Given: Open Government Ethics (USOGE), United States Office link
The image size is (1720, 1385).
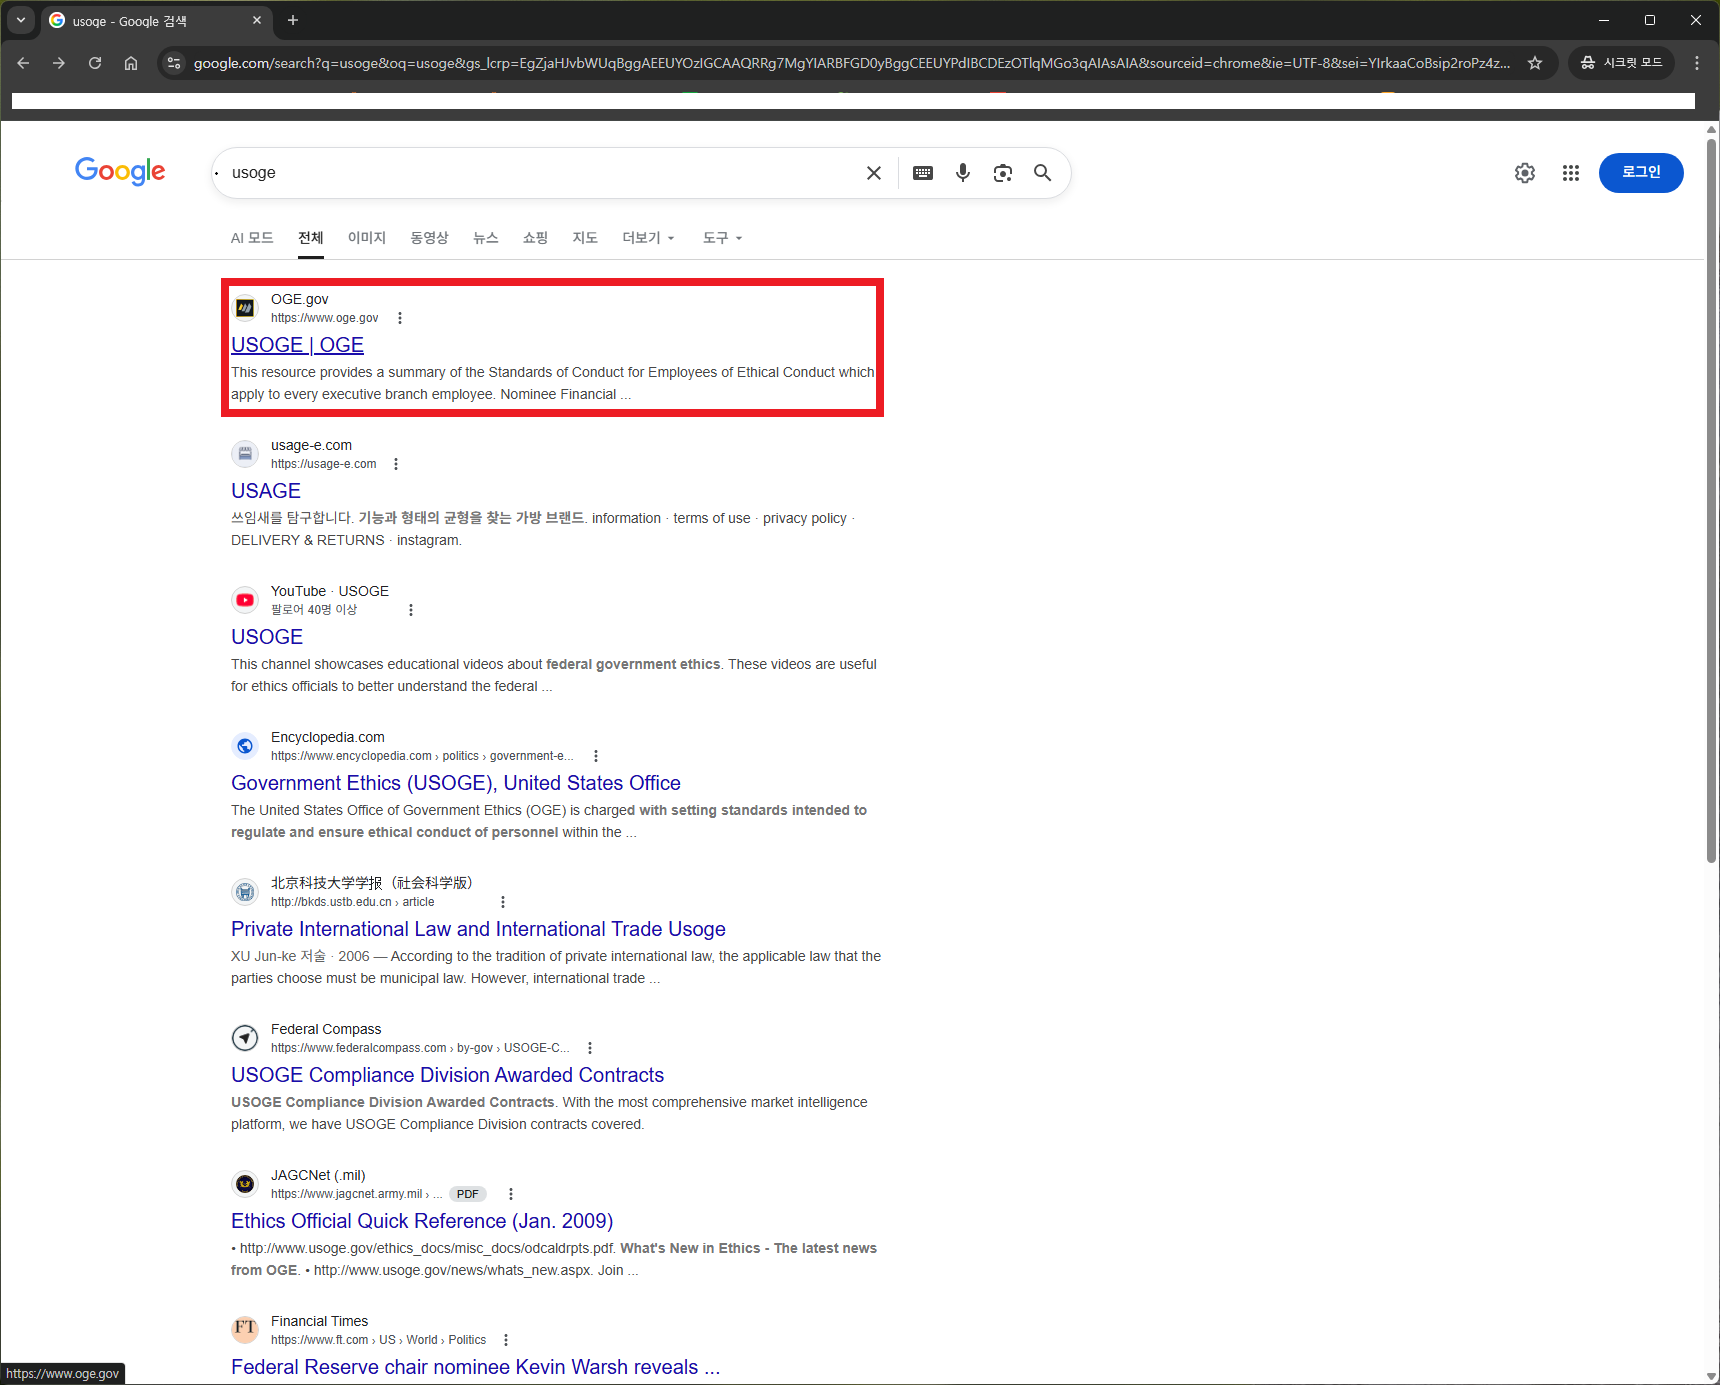Looking at the screenshot, I should [x=456, y=783].
